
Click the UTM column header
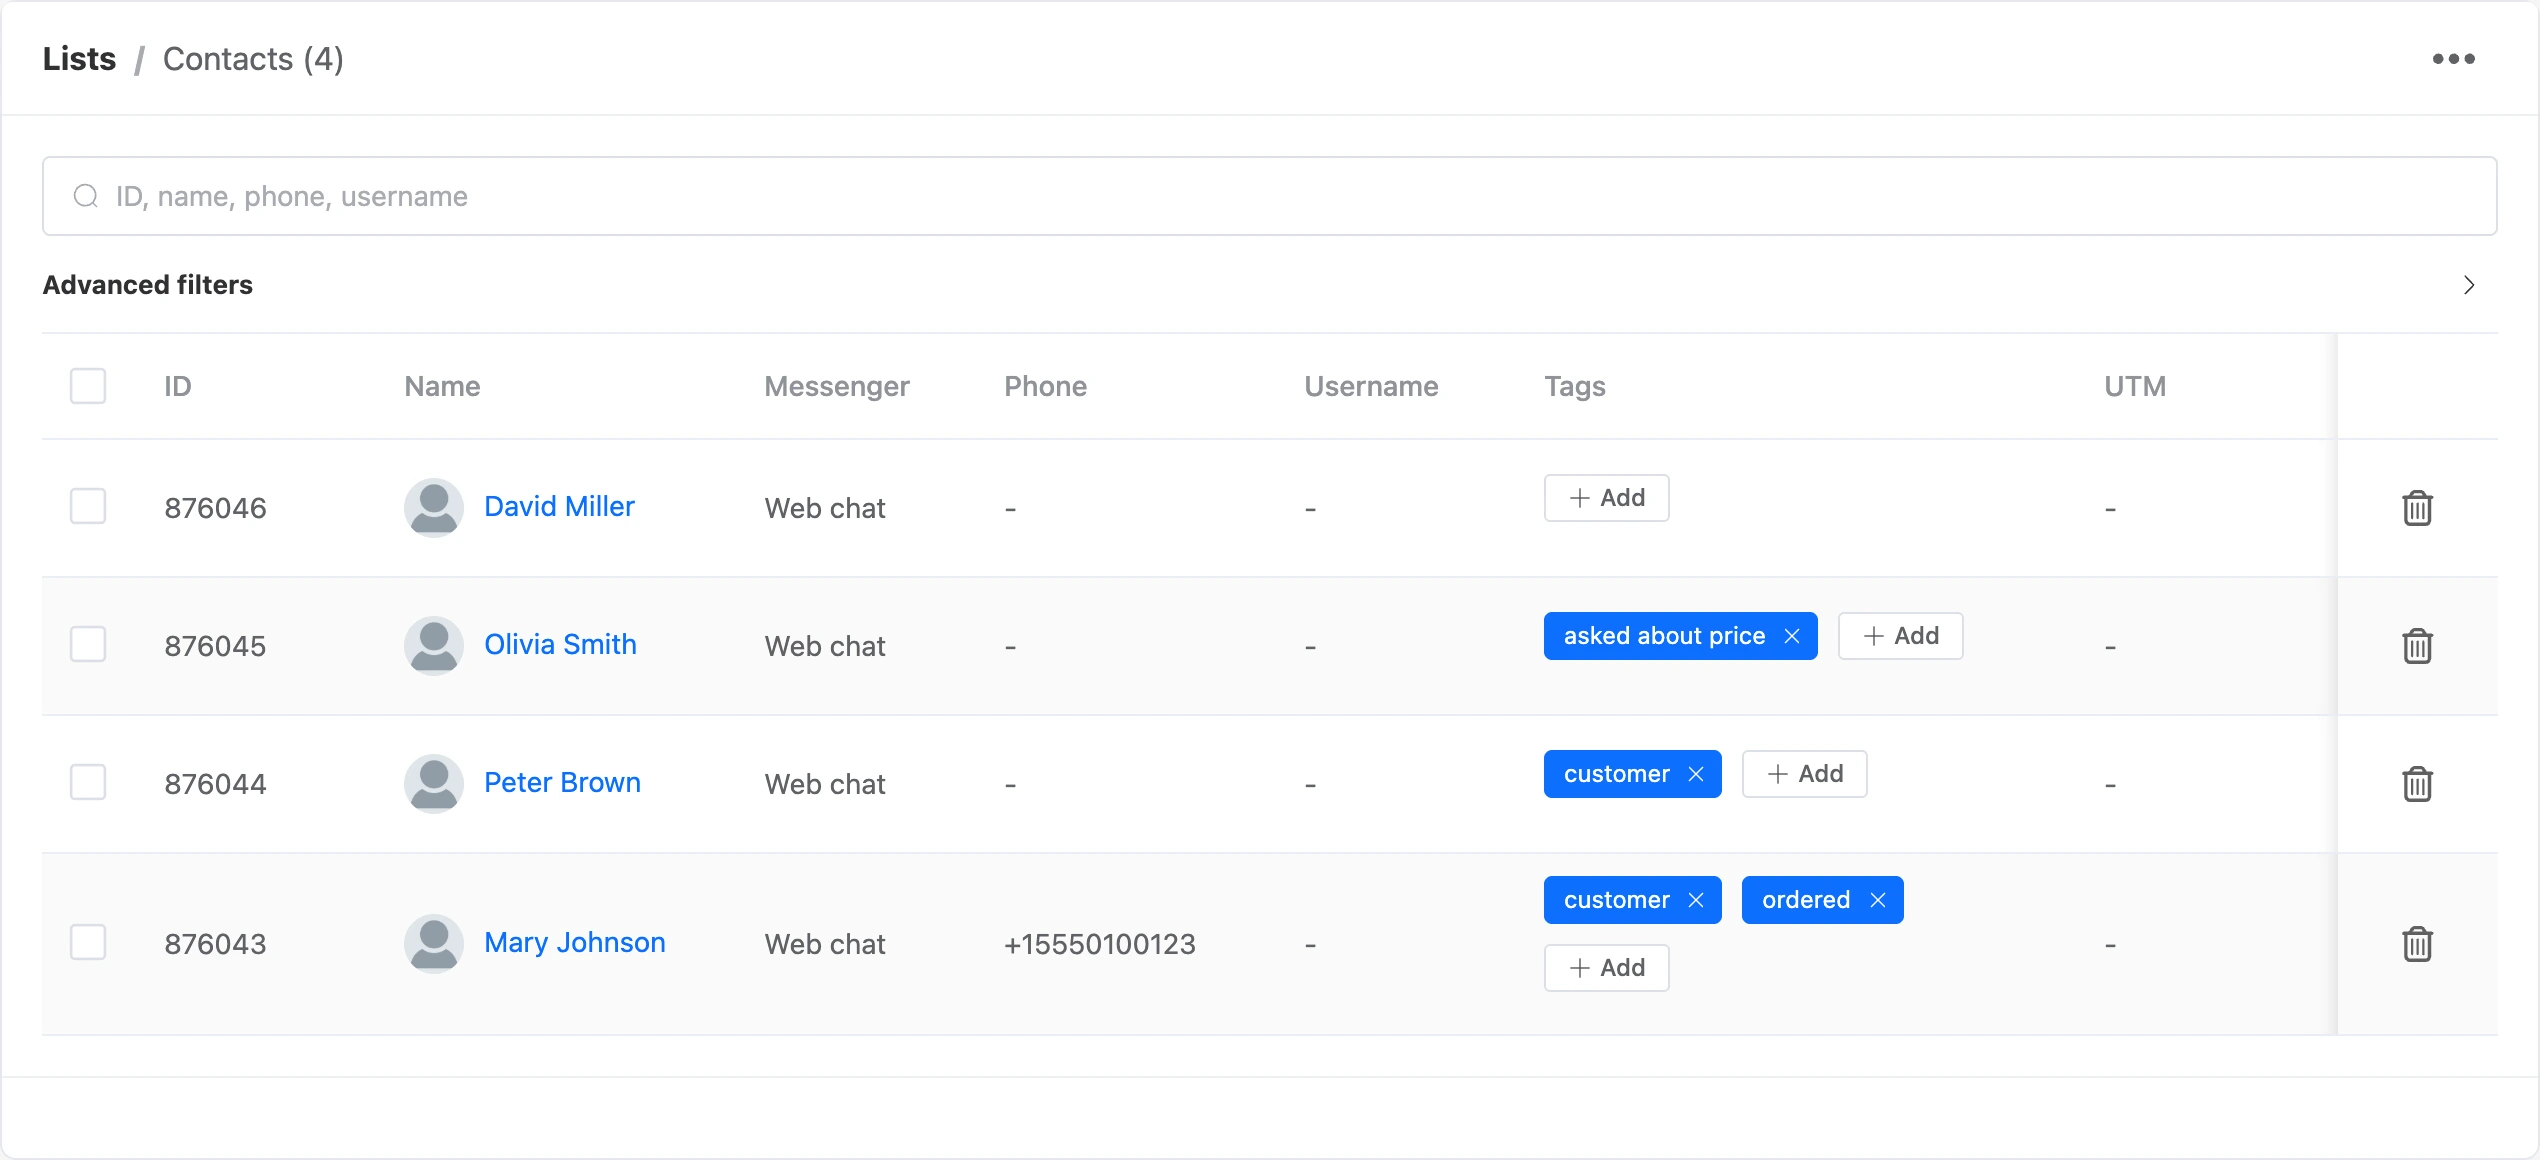(2135, 386)
